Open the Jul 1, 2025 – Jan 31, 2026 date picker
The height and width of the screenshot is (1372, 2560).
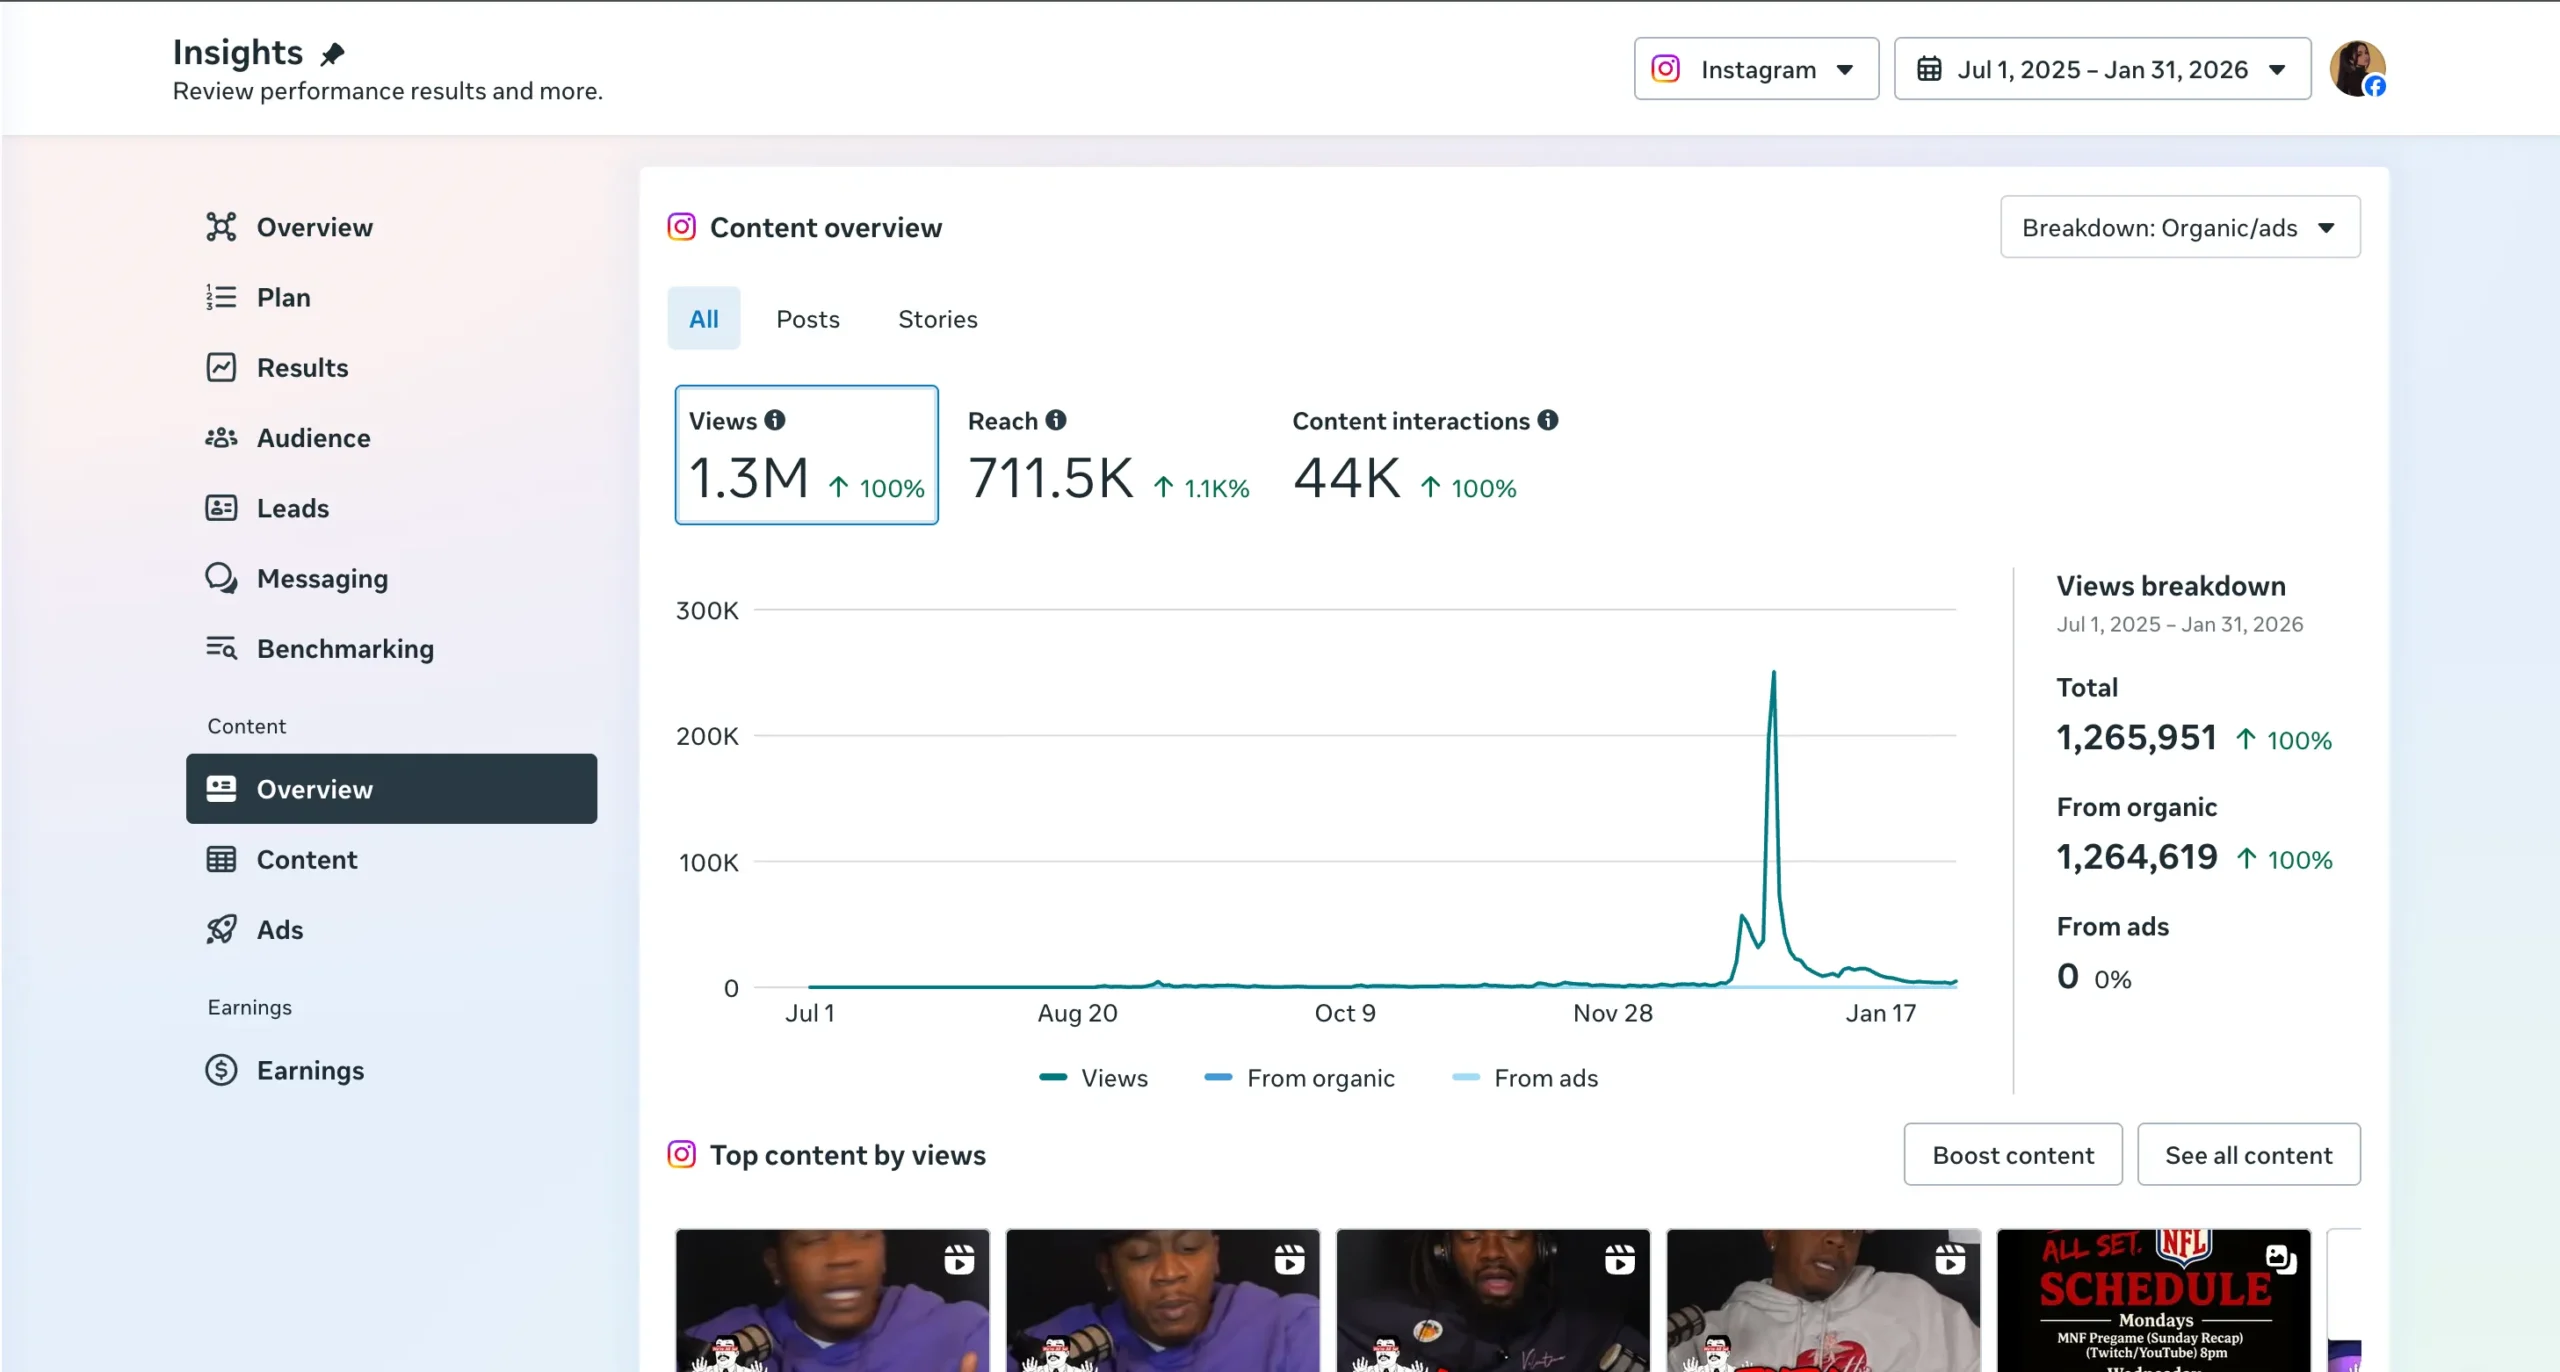(x=2102, y=69)
